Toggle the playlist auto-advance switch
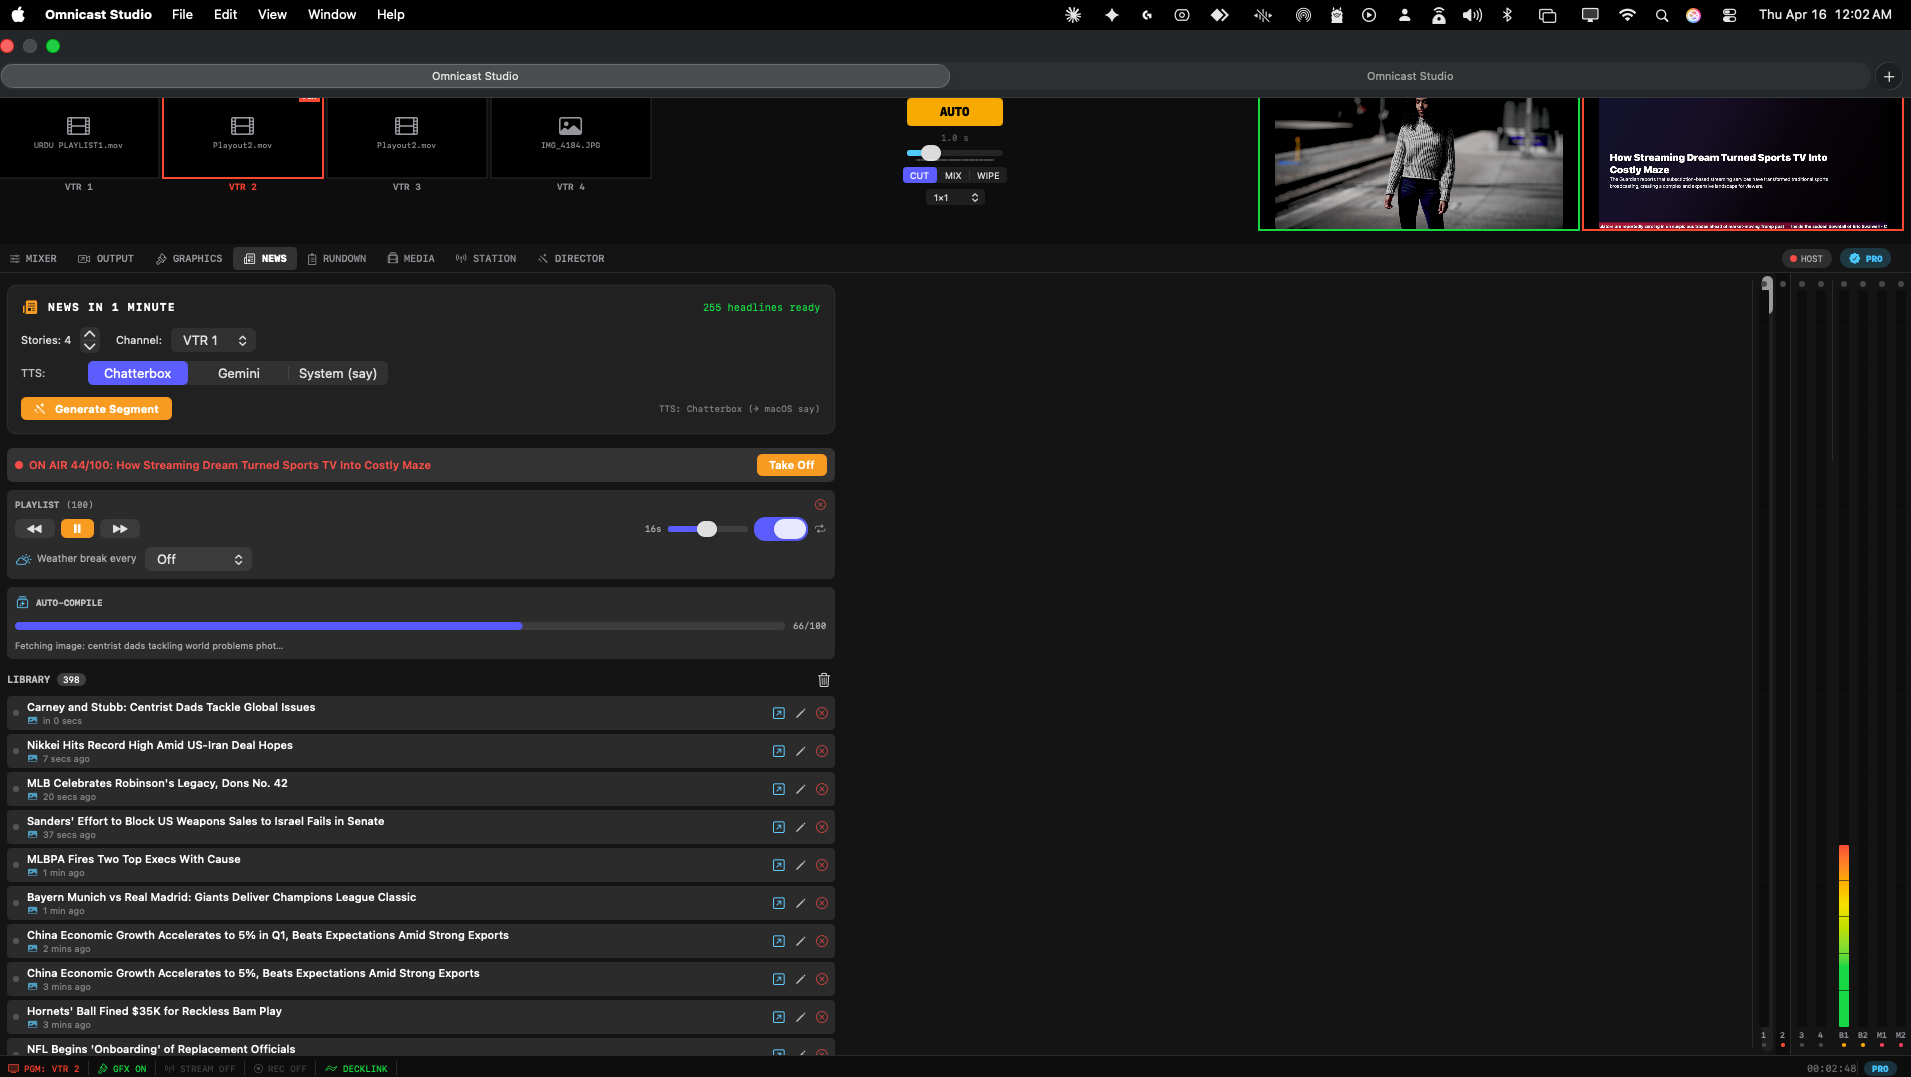 [x=781, y=529]
